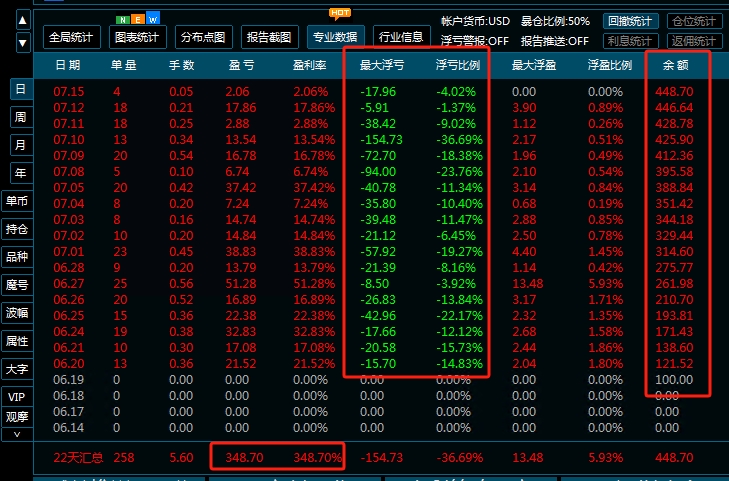This screenshot has width=729, height=481.
Task: Open the 魔号 magic number sidebar item
Action: [x=17, y=285]
